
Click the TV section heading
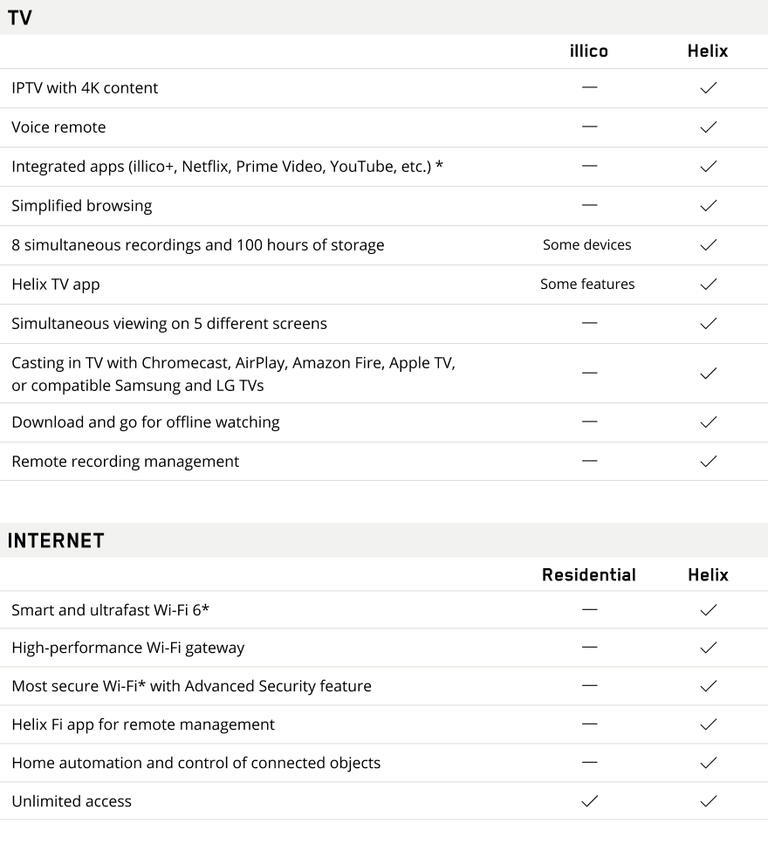click(x=20, y=18)
